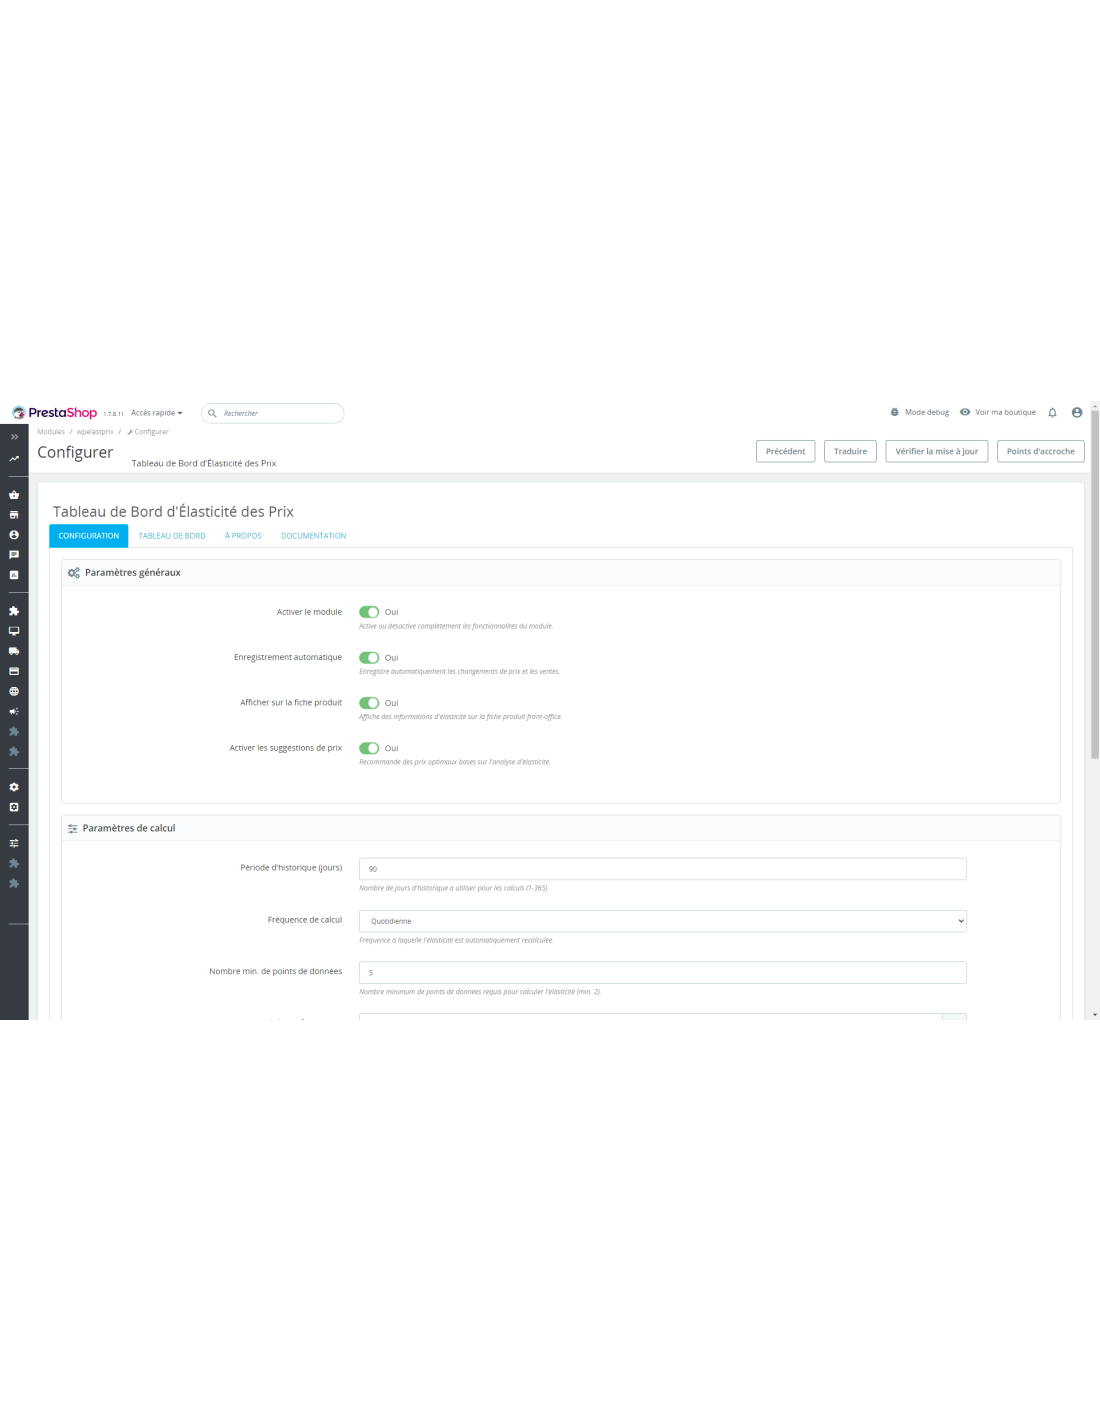Switch to the Documentation tab
Image resolution: width=1100 pixels, height=1422 pixels.
click(314, 536)
